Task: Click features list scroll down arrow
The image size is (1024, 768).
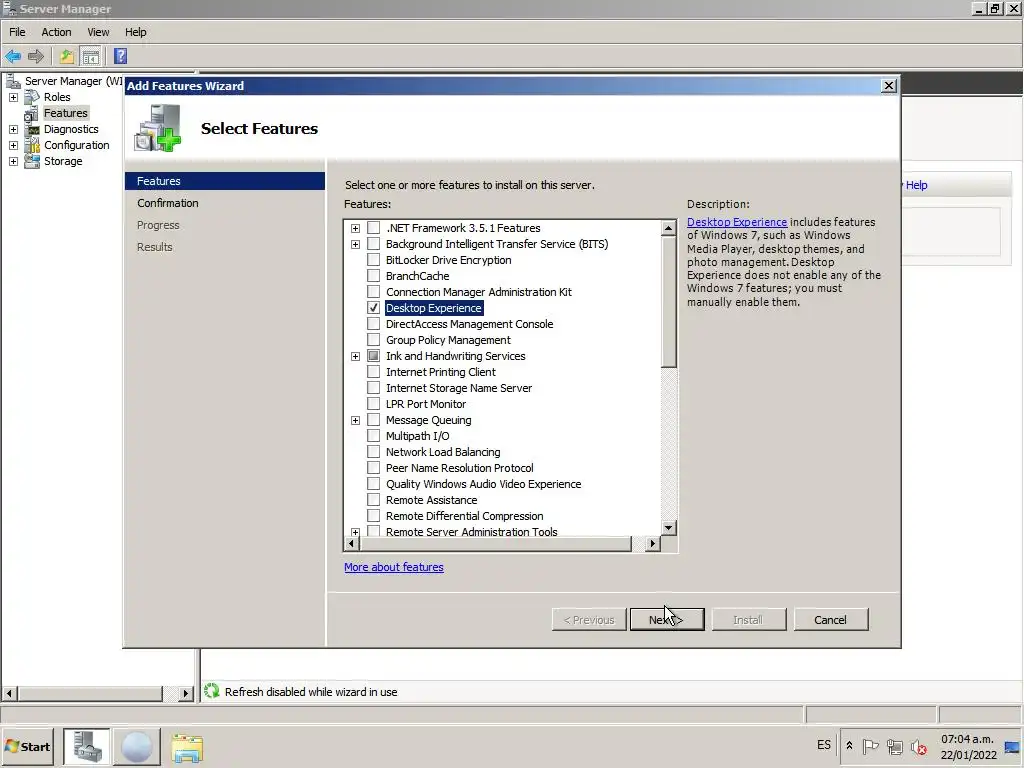Action: (668, 528)
